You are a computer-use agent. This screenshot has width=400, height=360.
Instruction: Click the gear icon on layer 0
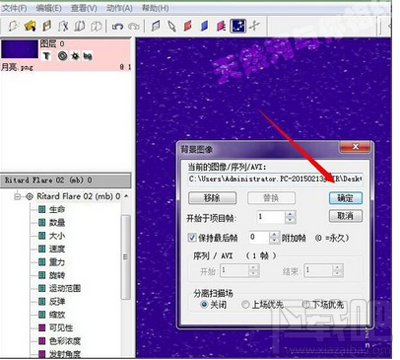(75, 56)
